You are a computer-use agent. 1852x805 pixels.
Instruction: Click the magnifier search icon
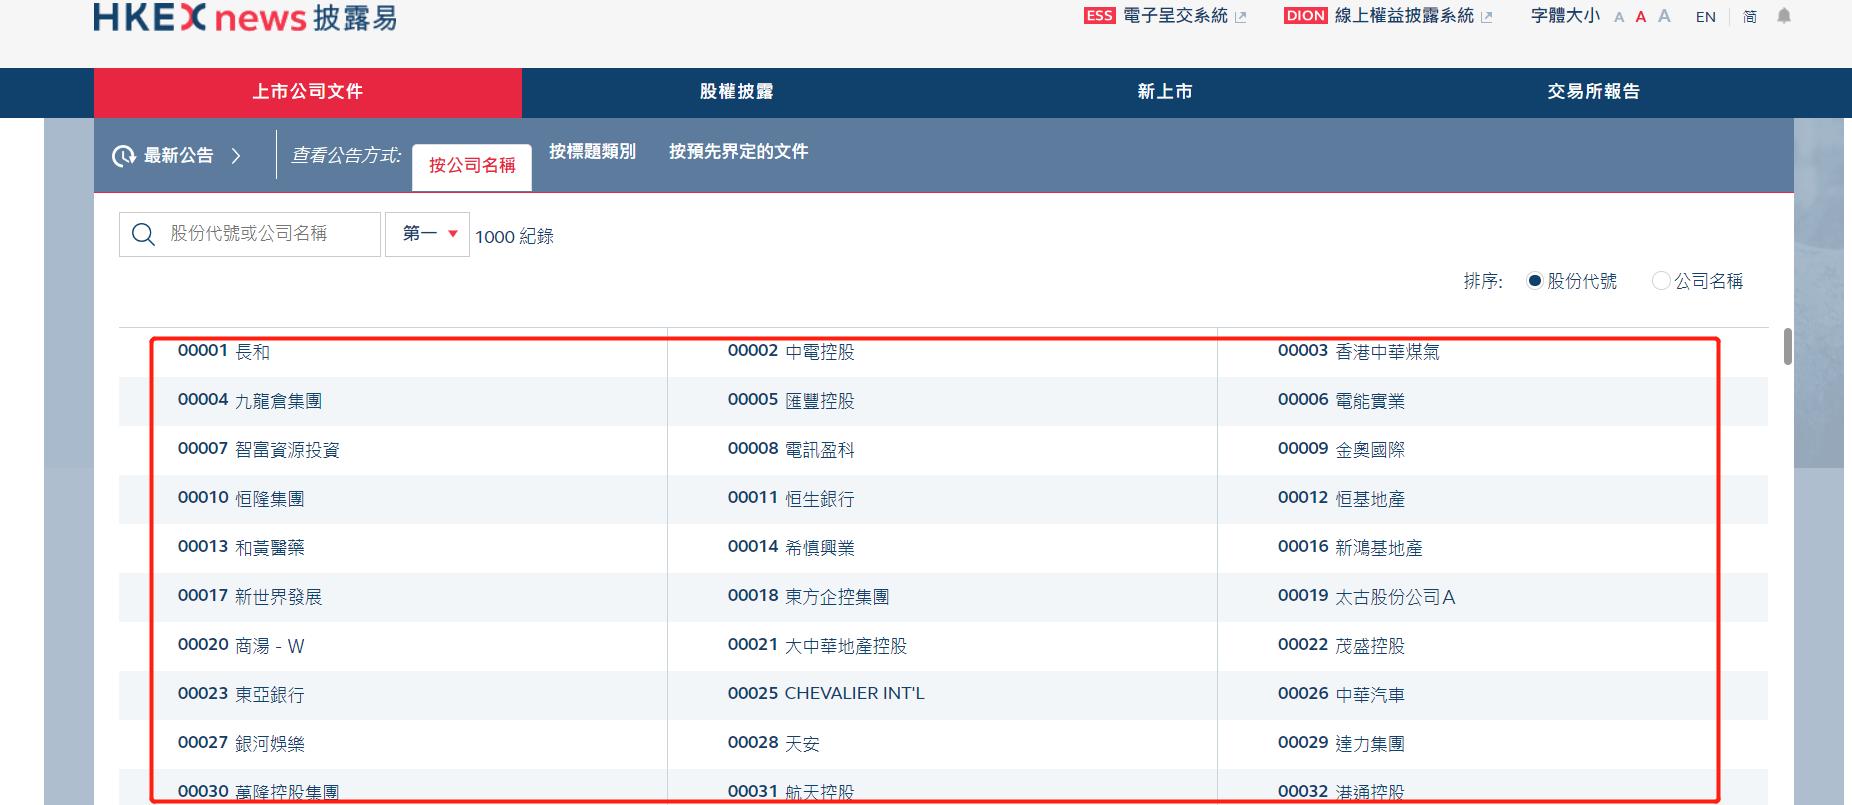[143, 234]
